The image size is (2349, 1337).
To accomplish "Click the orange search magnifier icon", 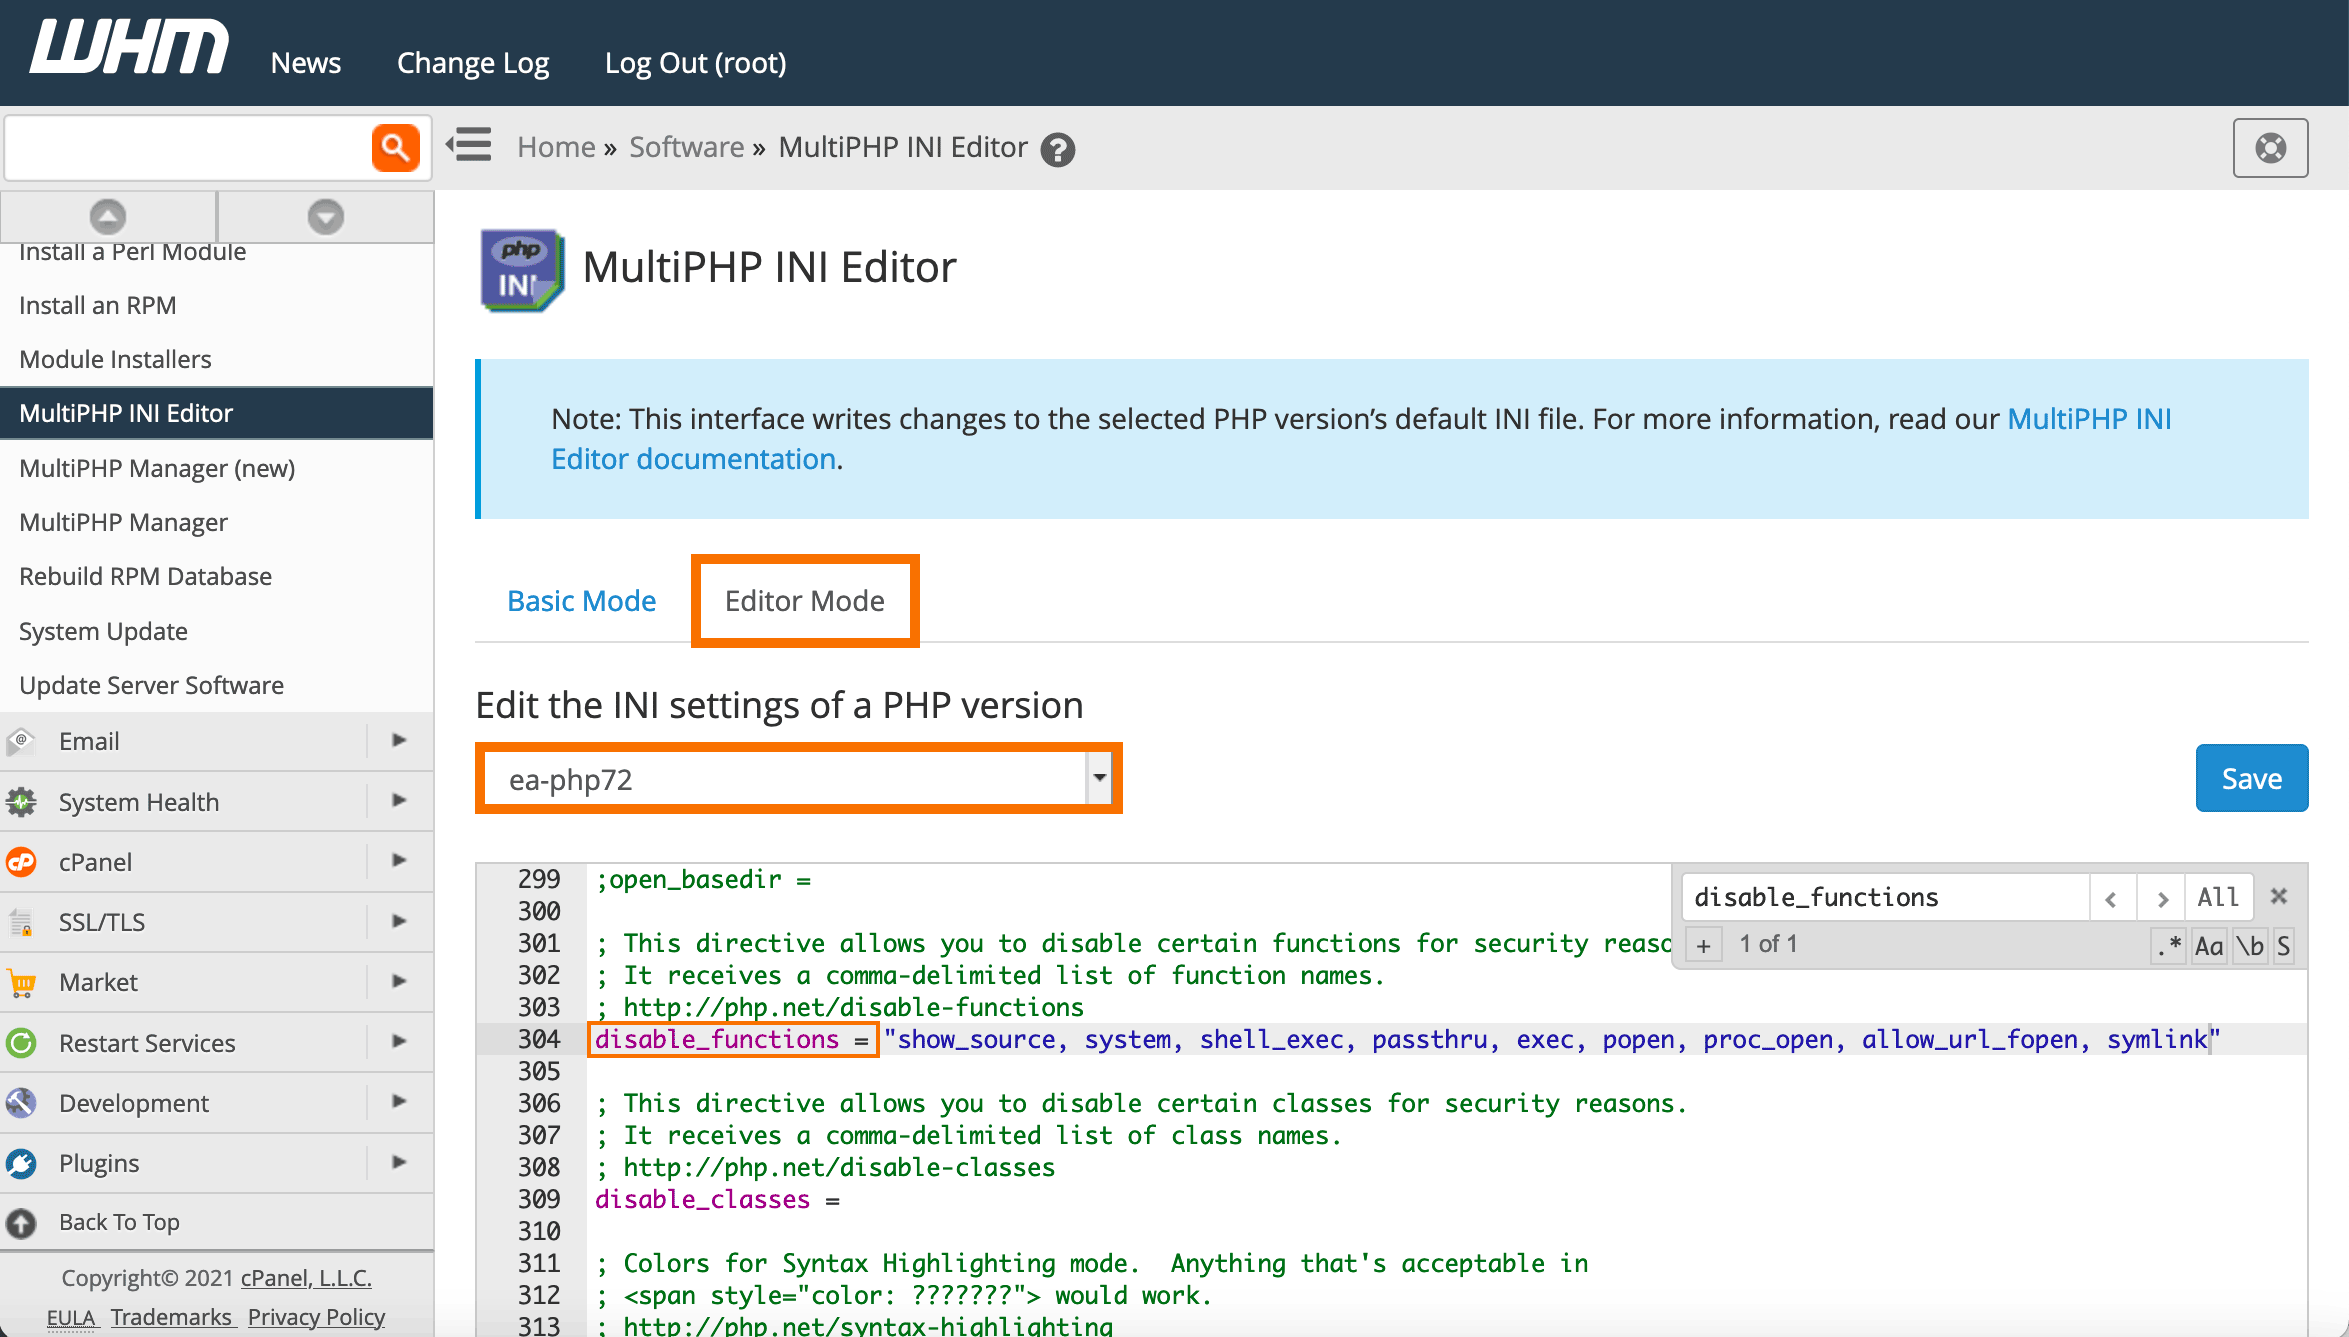I will click(395, 148).
